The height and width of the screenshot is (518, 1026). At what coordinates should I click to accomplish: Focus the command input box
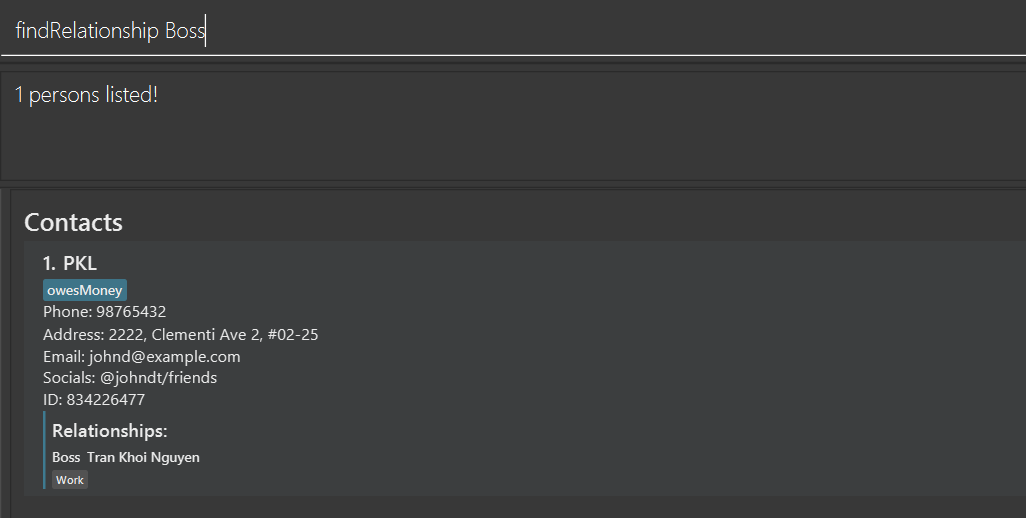click(600, 31)
